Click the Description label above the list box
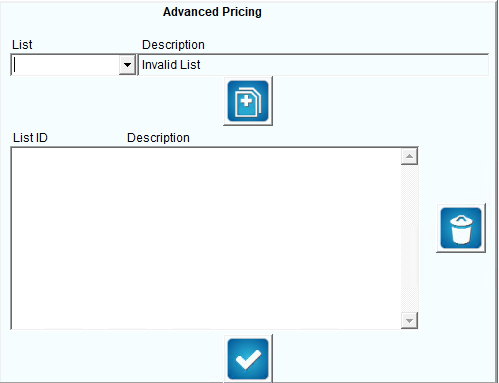499x383 pixels. pyautogui.click(x=158, y=138)
